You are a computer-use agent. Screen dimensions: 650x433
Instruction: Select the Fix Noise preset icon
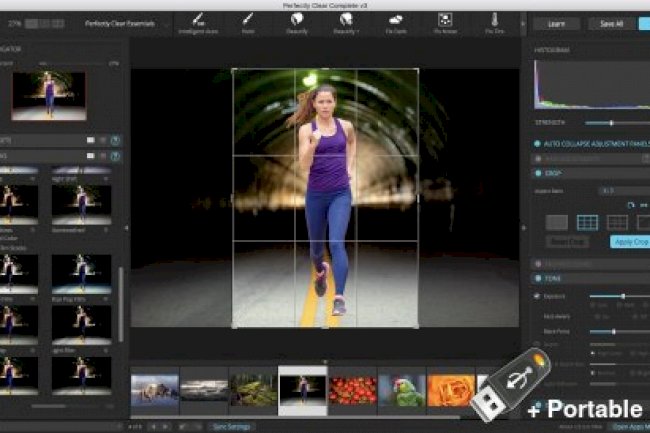point(445,18)
